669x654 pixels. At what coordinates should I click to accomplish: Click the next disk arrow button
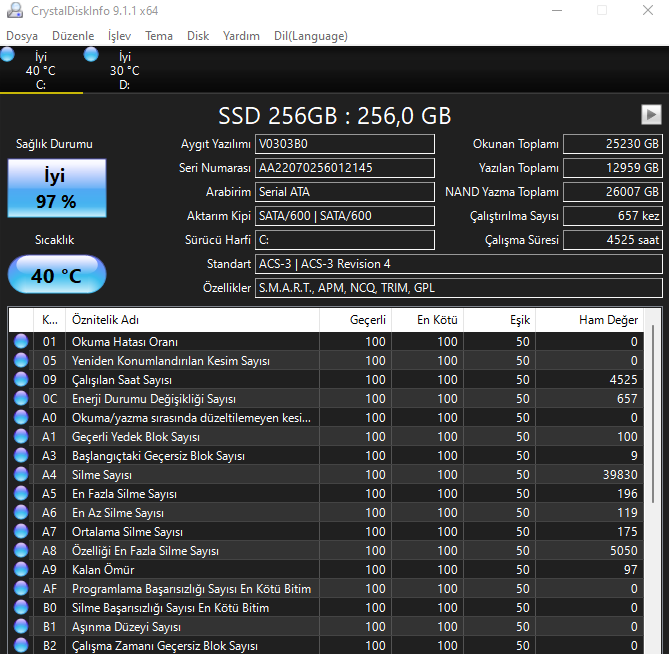[x=651, y=114]
